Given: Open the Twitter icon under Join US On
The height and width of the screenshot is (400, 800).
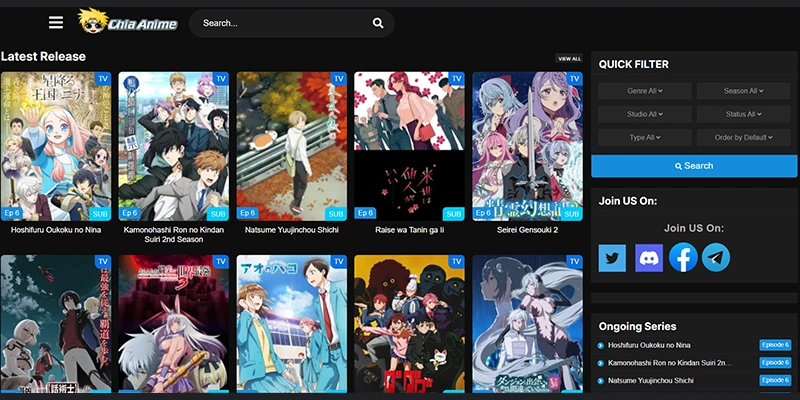Looking at the screenshot, I should (x=612, y=258).
